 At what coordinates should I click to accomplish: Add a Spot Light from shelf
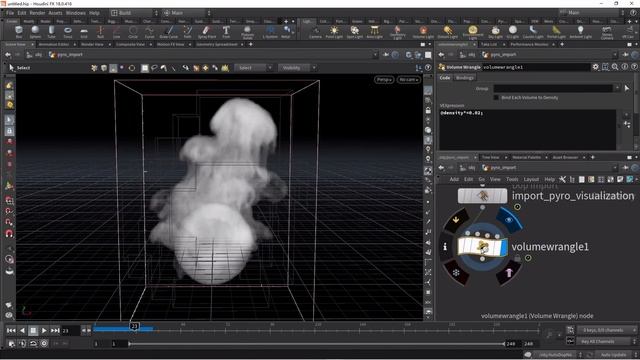(354, 32)
